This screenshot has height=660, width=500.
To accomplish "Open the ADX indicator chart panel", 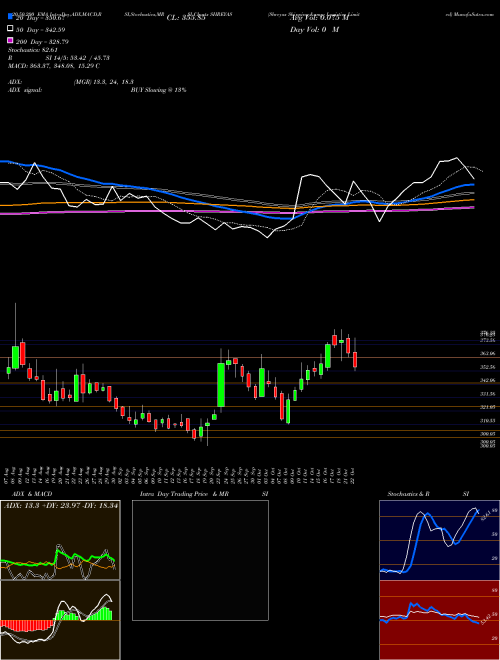I will point(60,540).
